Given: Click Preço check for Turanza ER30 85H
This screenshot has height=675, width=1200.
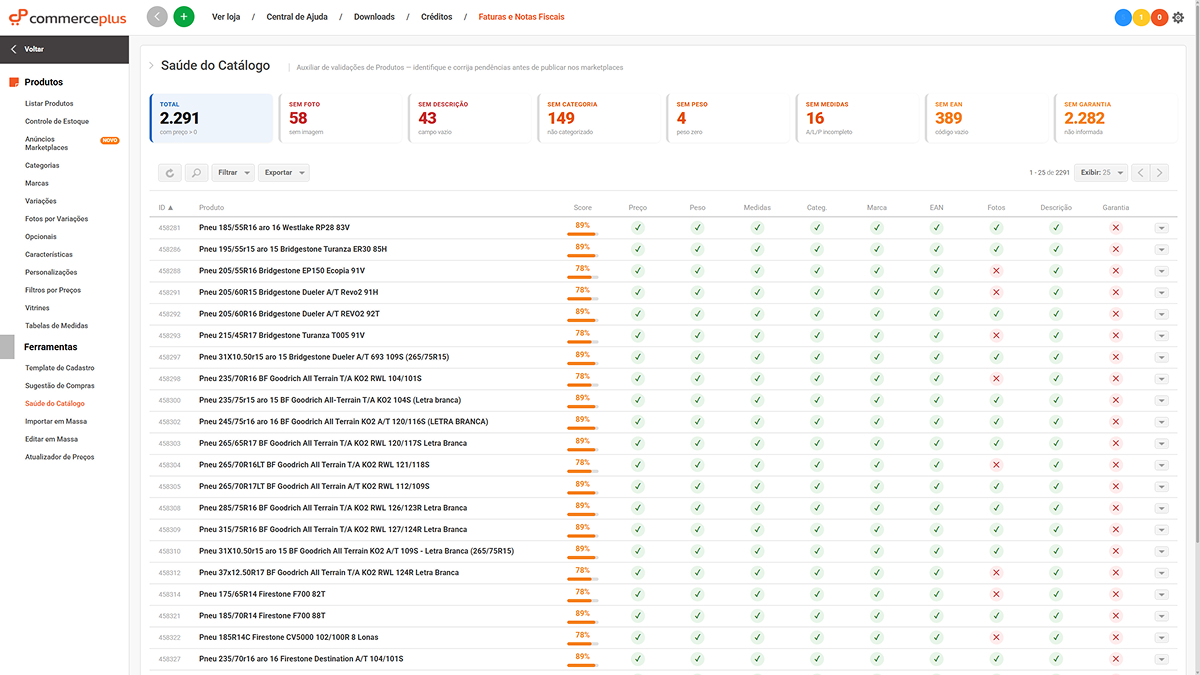Looking at the screenshot, I should point(638,249).
